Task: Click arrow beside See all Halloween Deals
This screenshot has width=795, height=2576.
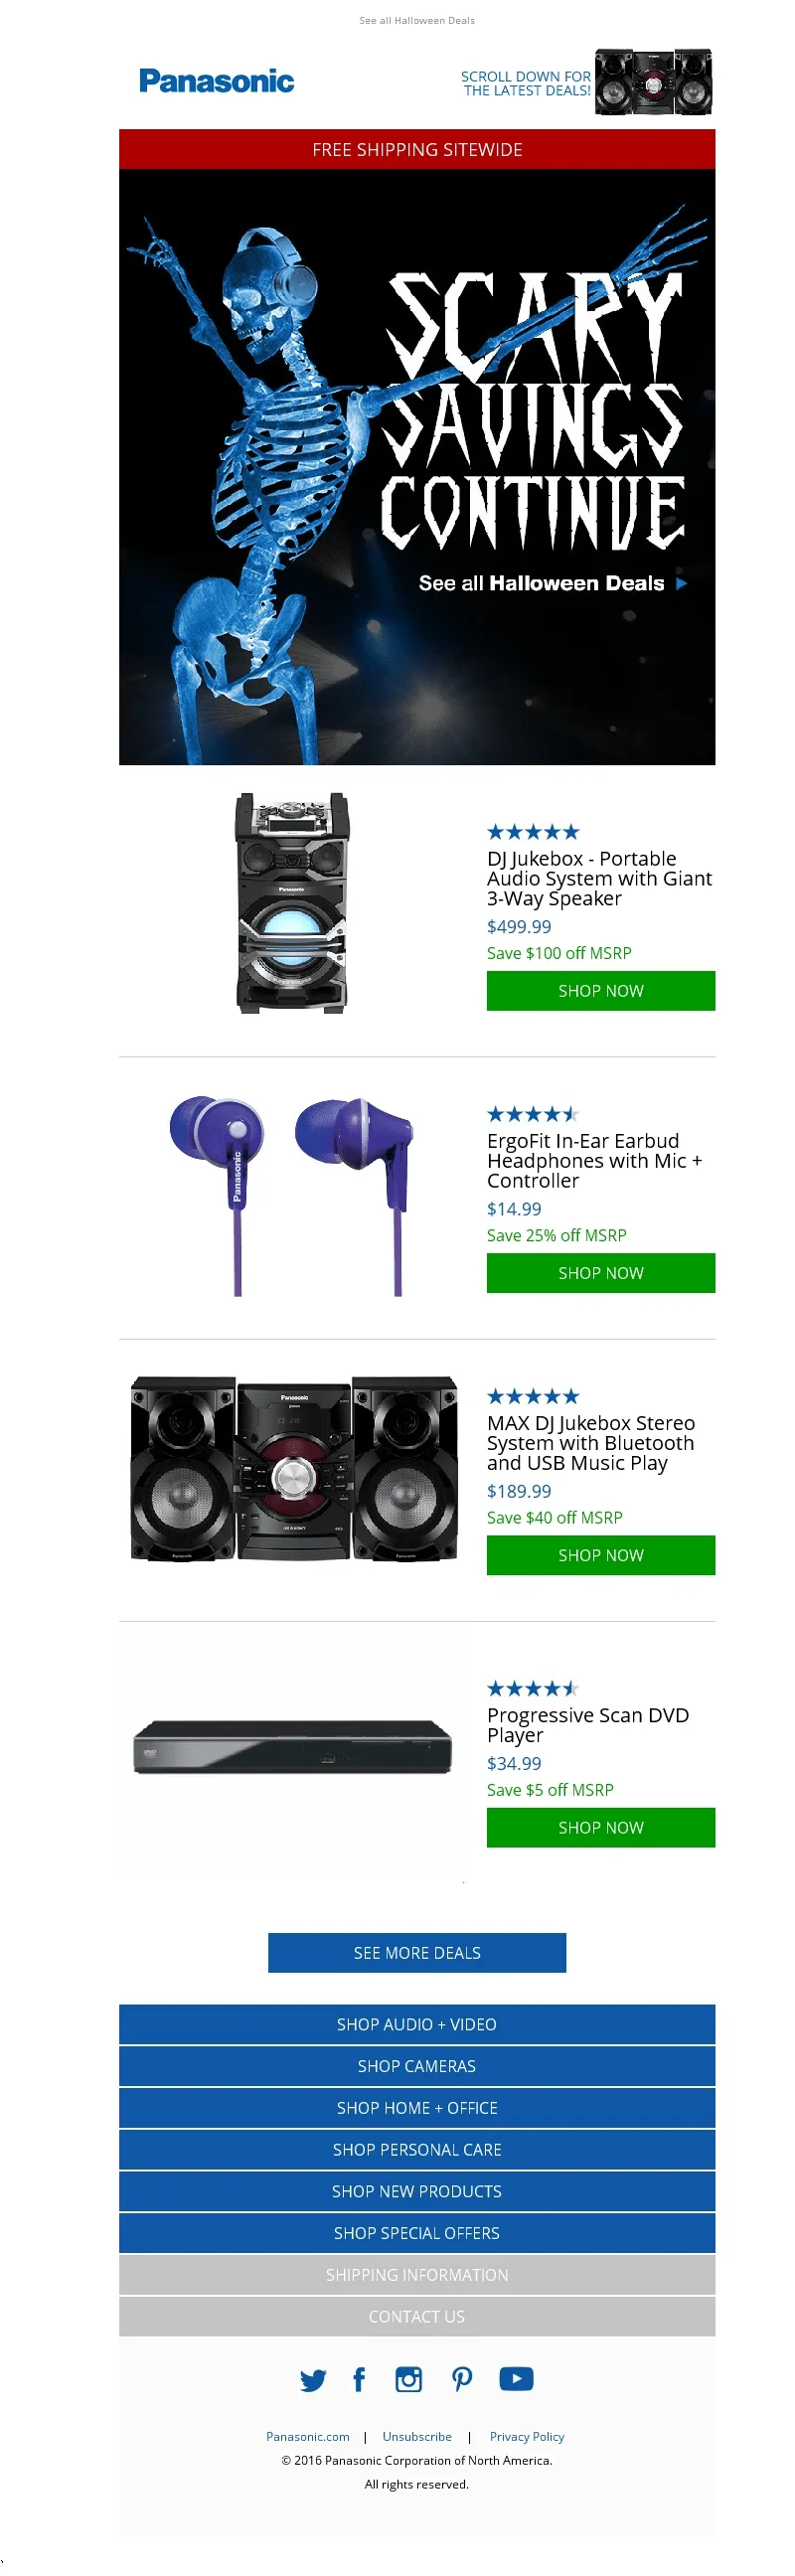Action: pos(682,583)
